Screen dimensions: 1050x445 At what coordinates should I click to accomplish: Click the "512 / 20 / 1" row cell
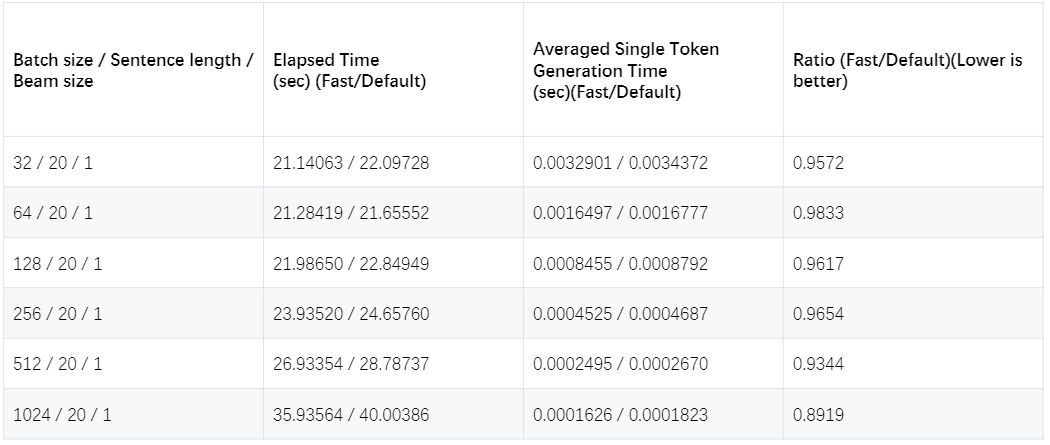(x=57, y=364)
